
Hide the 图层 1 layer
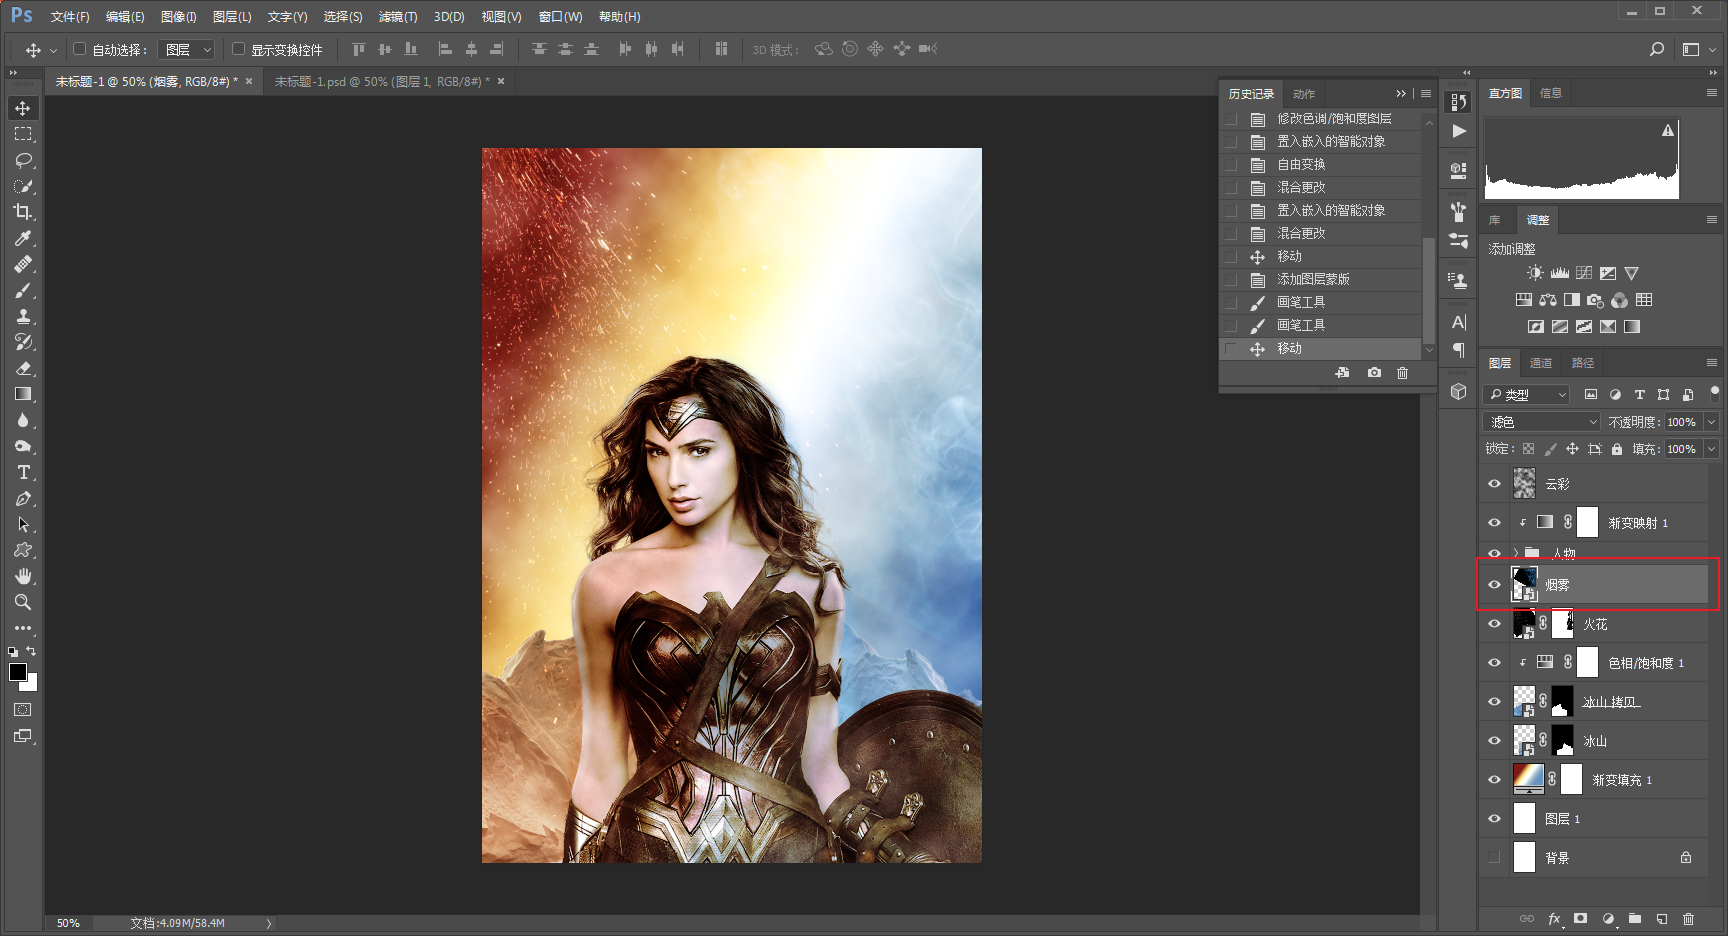pos(1494,818)
